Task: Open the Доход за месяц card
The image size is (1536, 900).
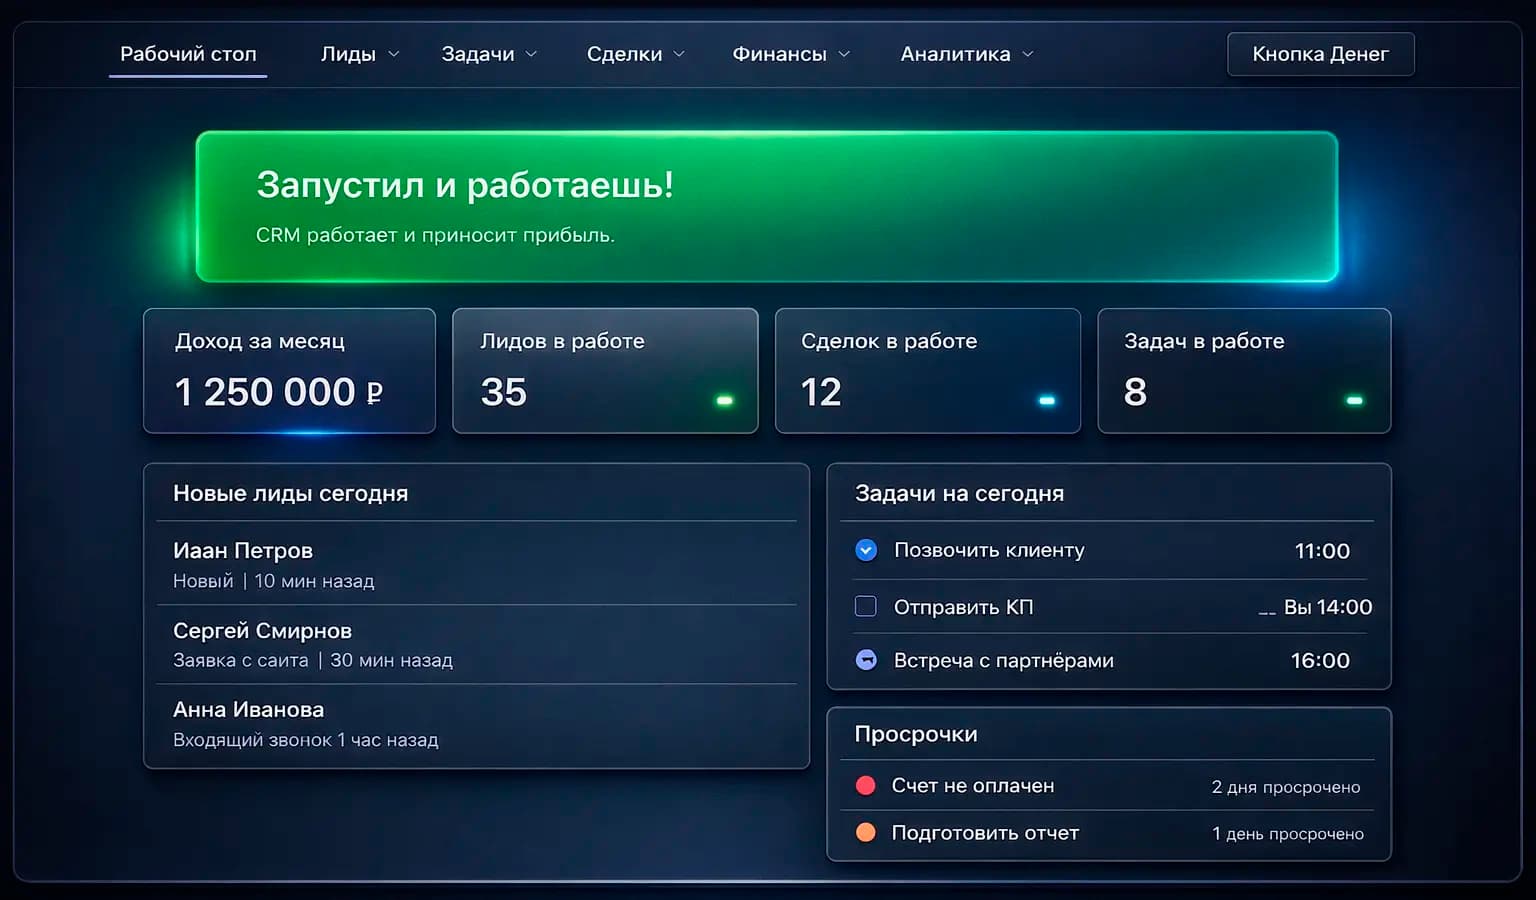Action: (289, 371)
